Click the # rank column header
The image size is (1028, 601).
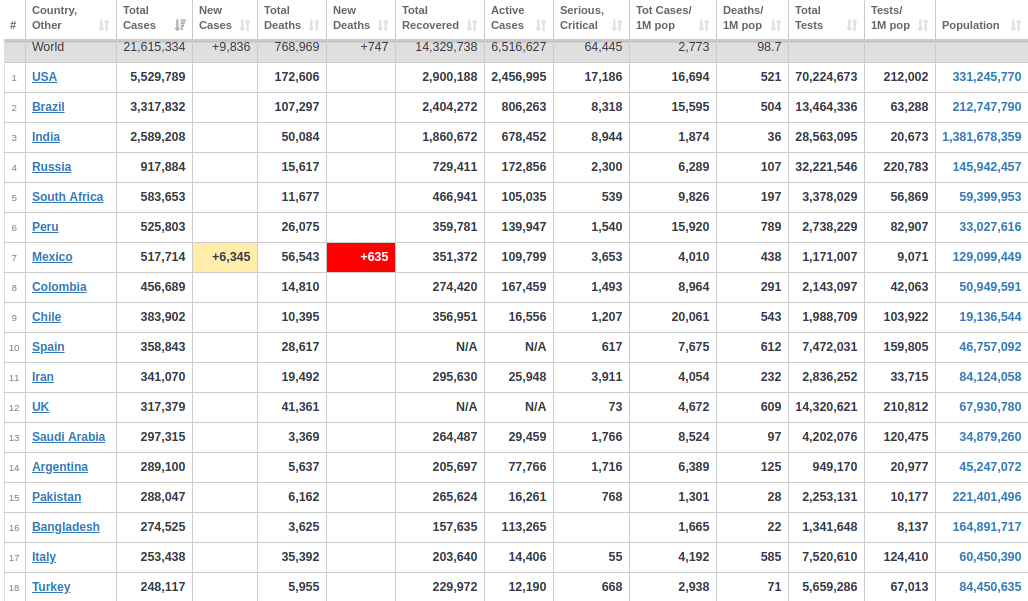coord(13,26)
